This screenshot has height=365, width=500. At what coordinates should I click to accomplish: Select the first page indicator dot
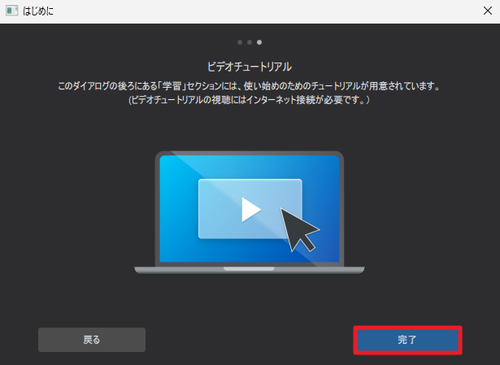[x=240, y=42]
